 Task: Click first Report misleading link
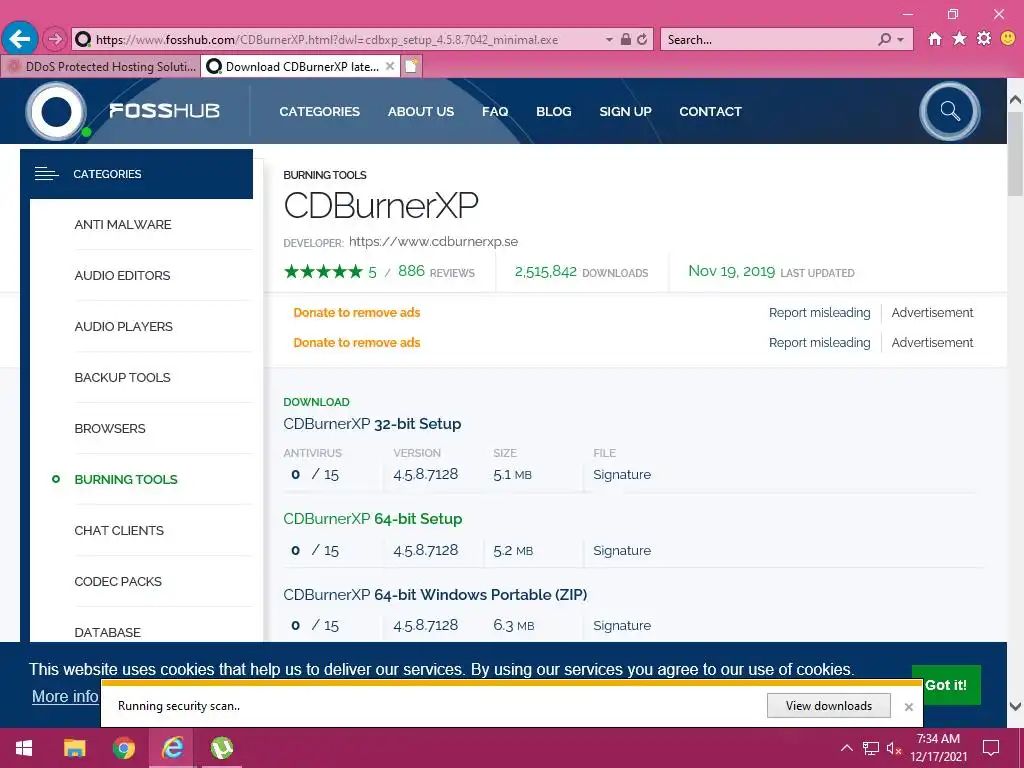click(820, 313)
